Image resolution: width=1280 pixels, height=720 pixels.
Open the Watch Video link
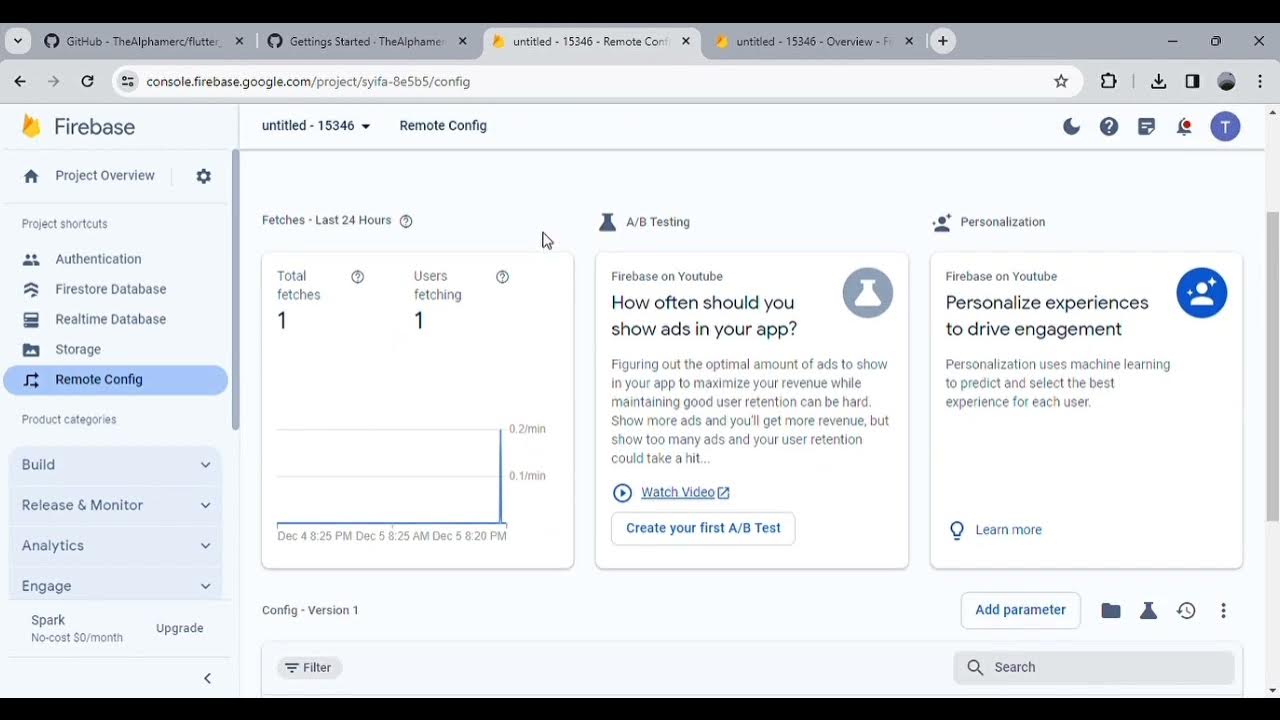pos(677,492)
